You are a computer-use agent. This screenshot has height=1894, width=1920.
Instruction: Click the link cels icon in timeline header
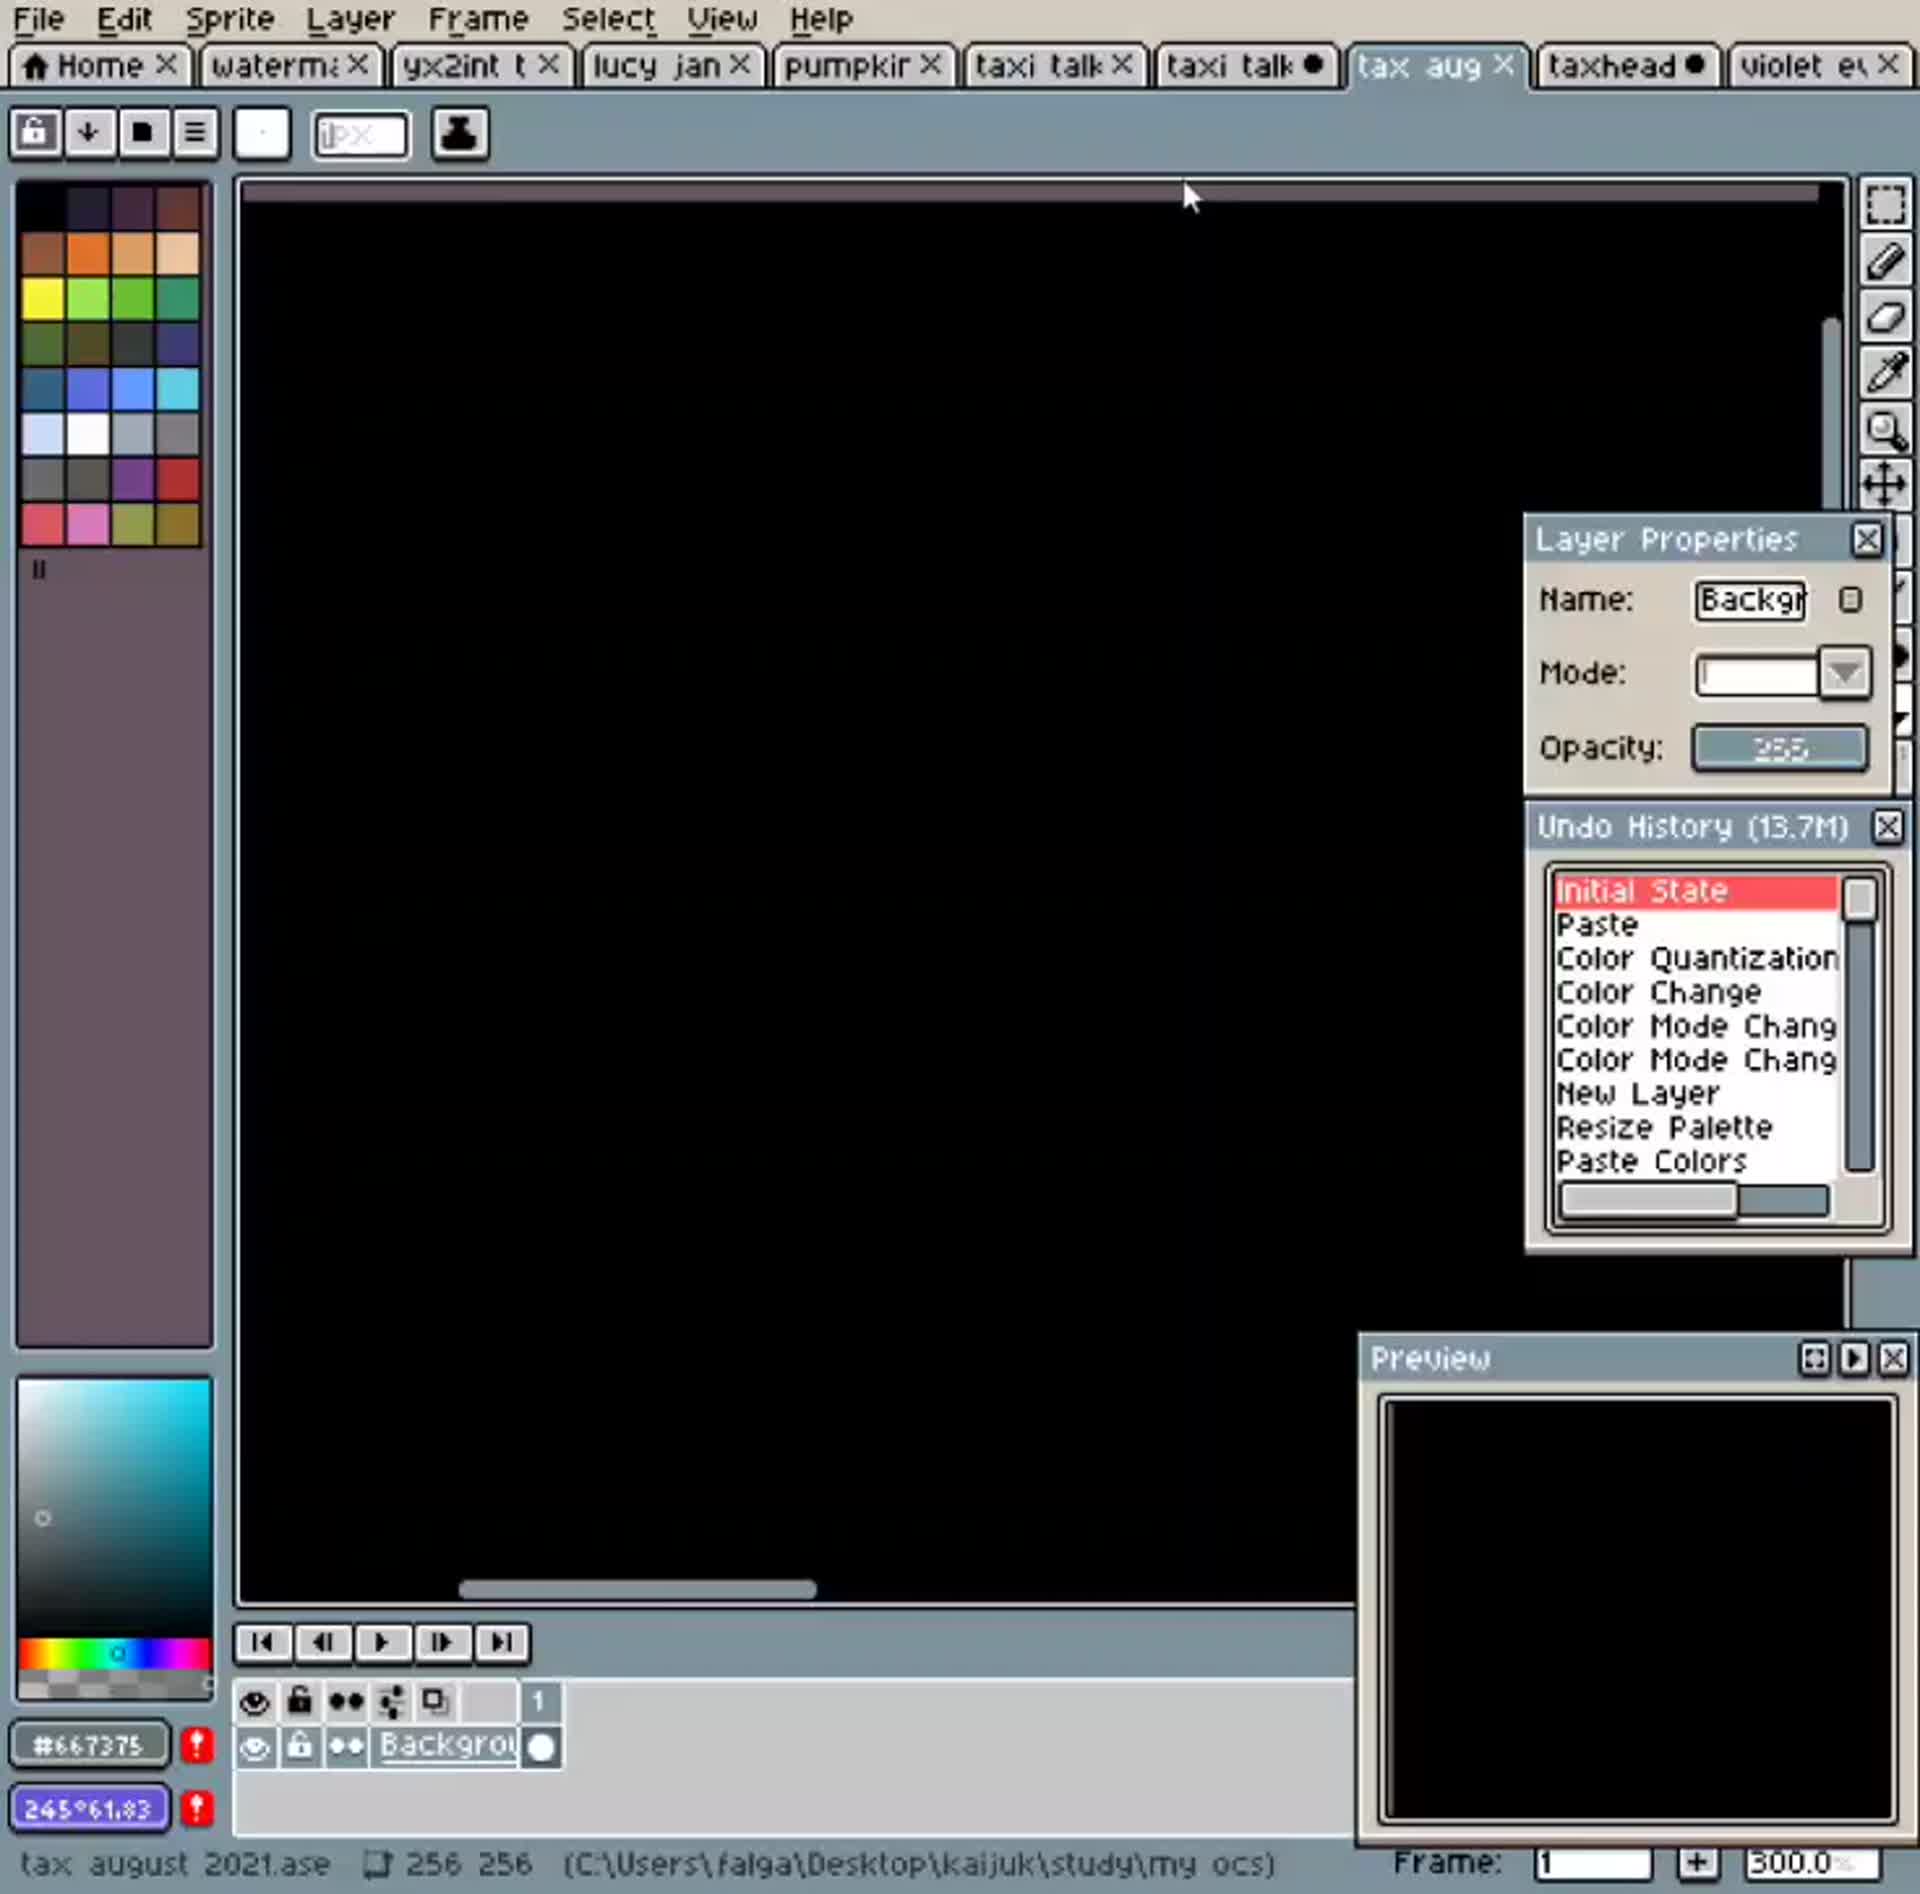tap(391, 1701)
